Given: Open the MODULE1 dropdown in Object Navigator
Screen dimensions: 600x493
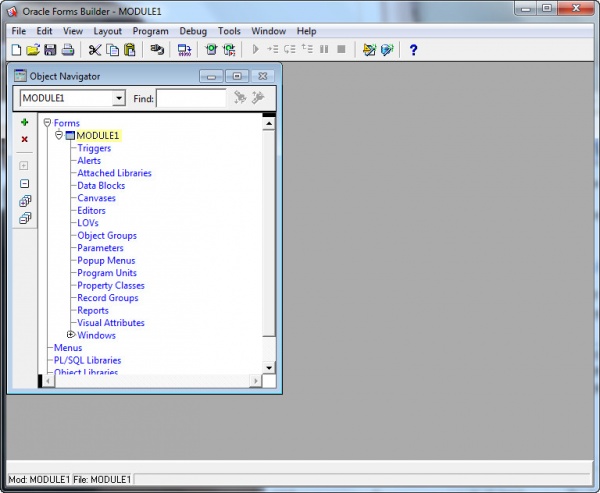Looking at the screenshot, I should tap(119, 98).
